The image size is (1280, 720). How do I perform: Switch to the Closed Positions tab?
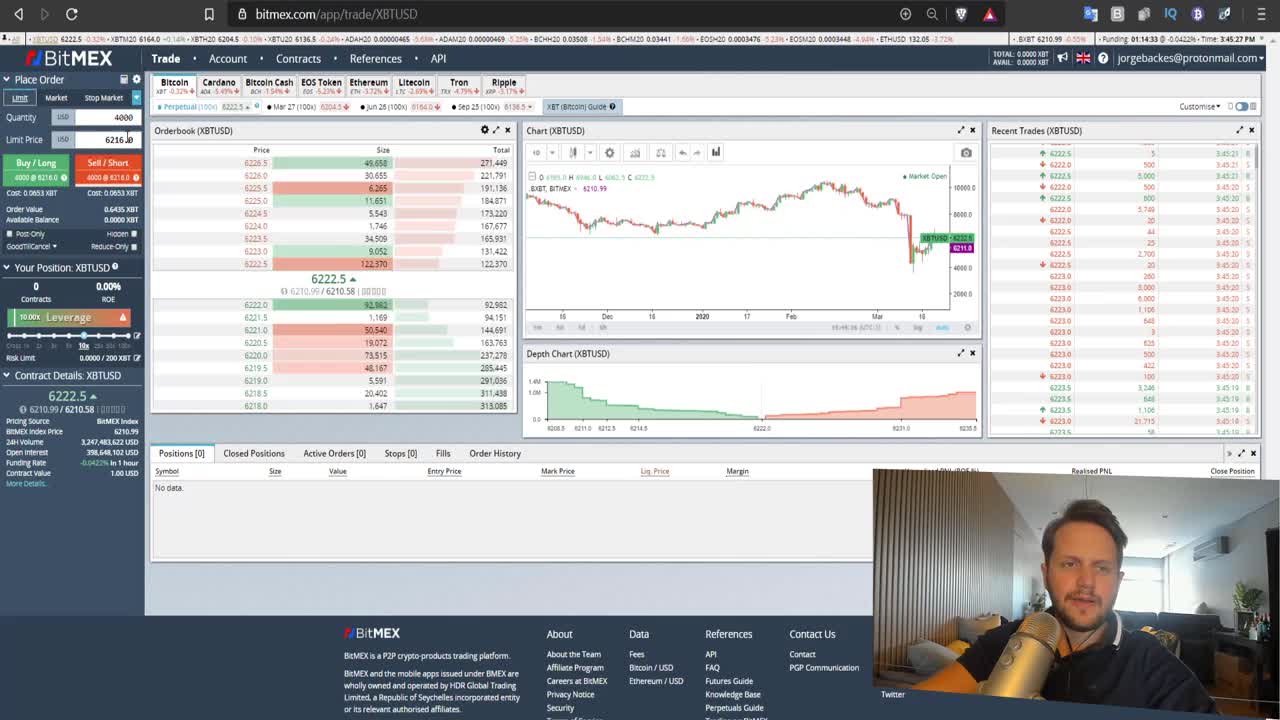254,453
